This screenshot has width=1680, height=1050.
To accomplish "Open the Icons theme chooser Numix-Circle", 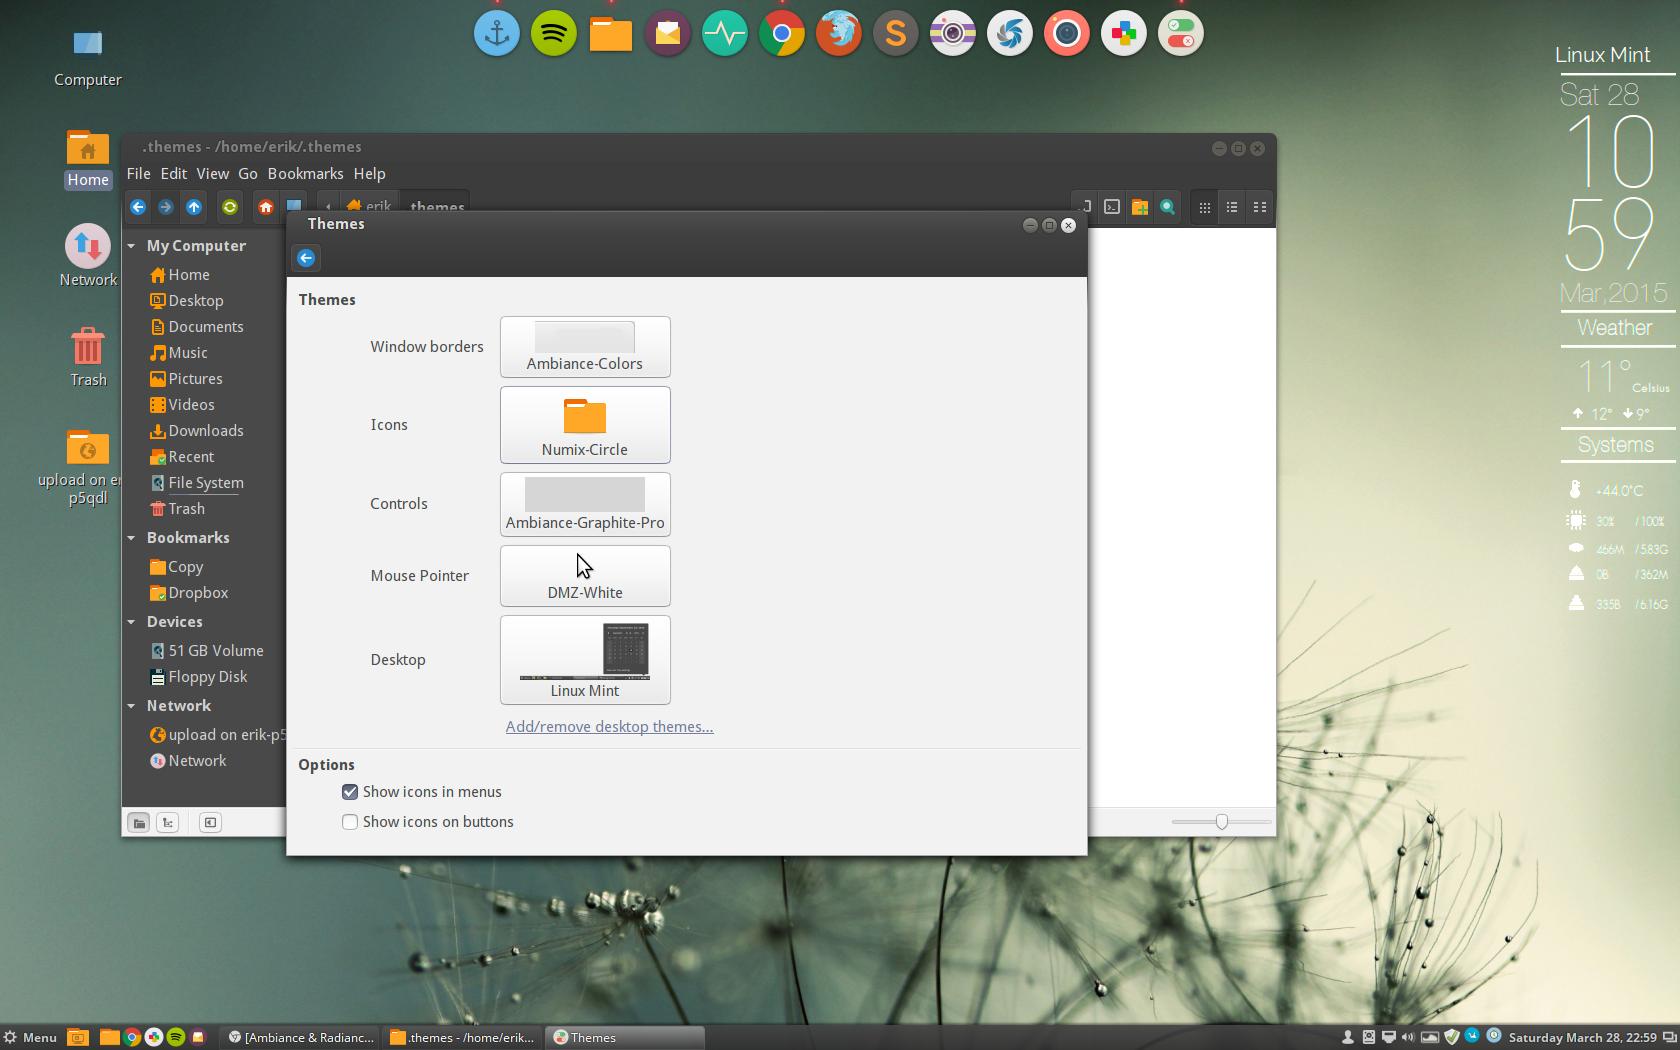I will point(585,425).
